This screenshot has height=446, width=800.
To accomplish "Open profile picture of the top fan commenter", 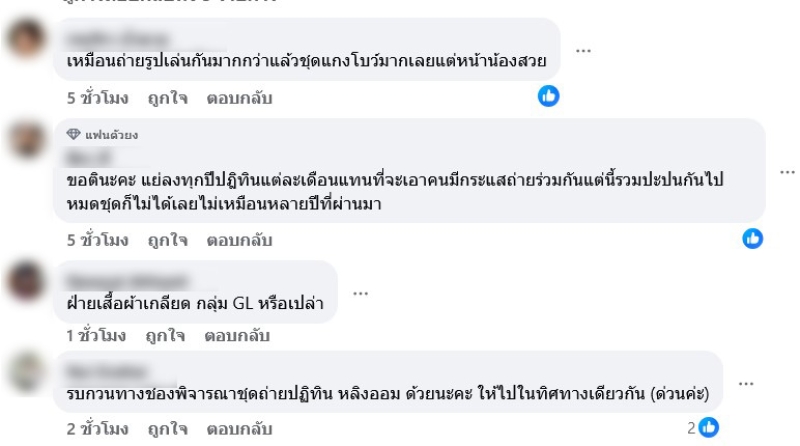I will 25,141.
